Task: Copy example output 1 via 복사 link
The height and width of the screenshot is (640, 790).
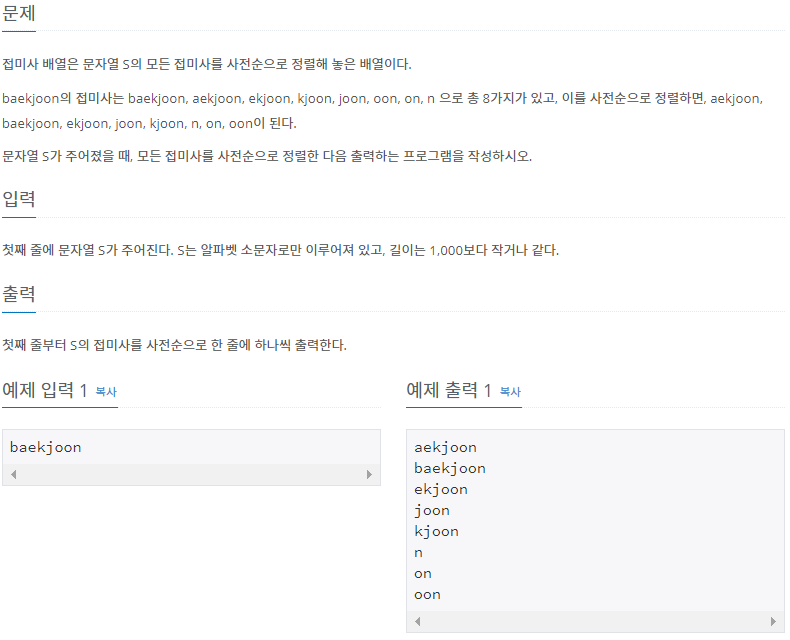Action: coord(510,392)
